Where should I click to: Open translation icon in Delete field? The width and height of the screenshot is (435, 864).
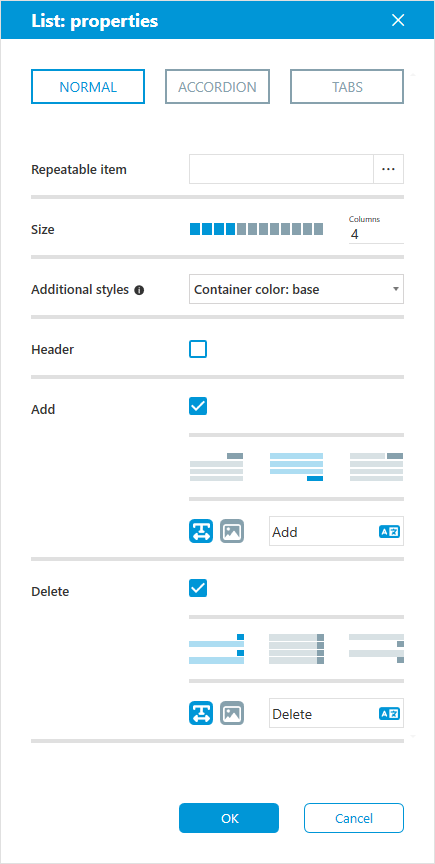click(x=389, y=714)
